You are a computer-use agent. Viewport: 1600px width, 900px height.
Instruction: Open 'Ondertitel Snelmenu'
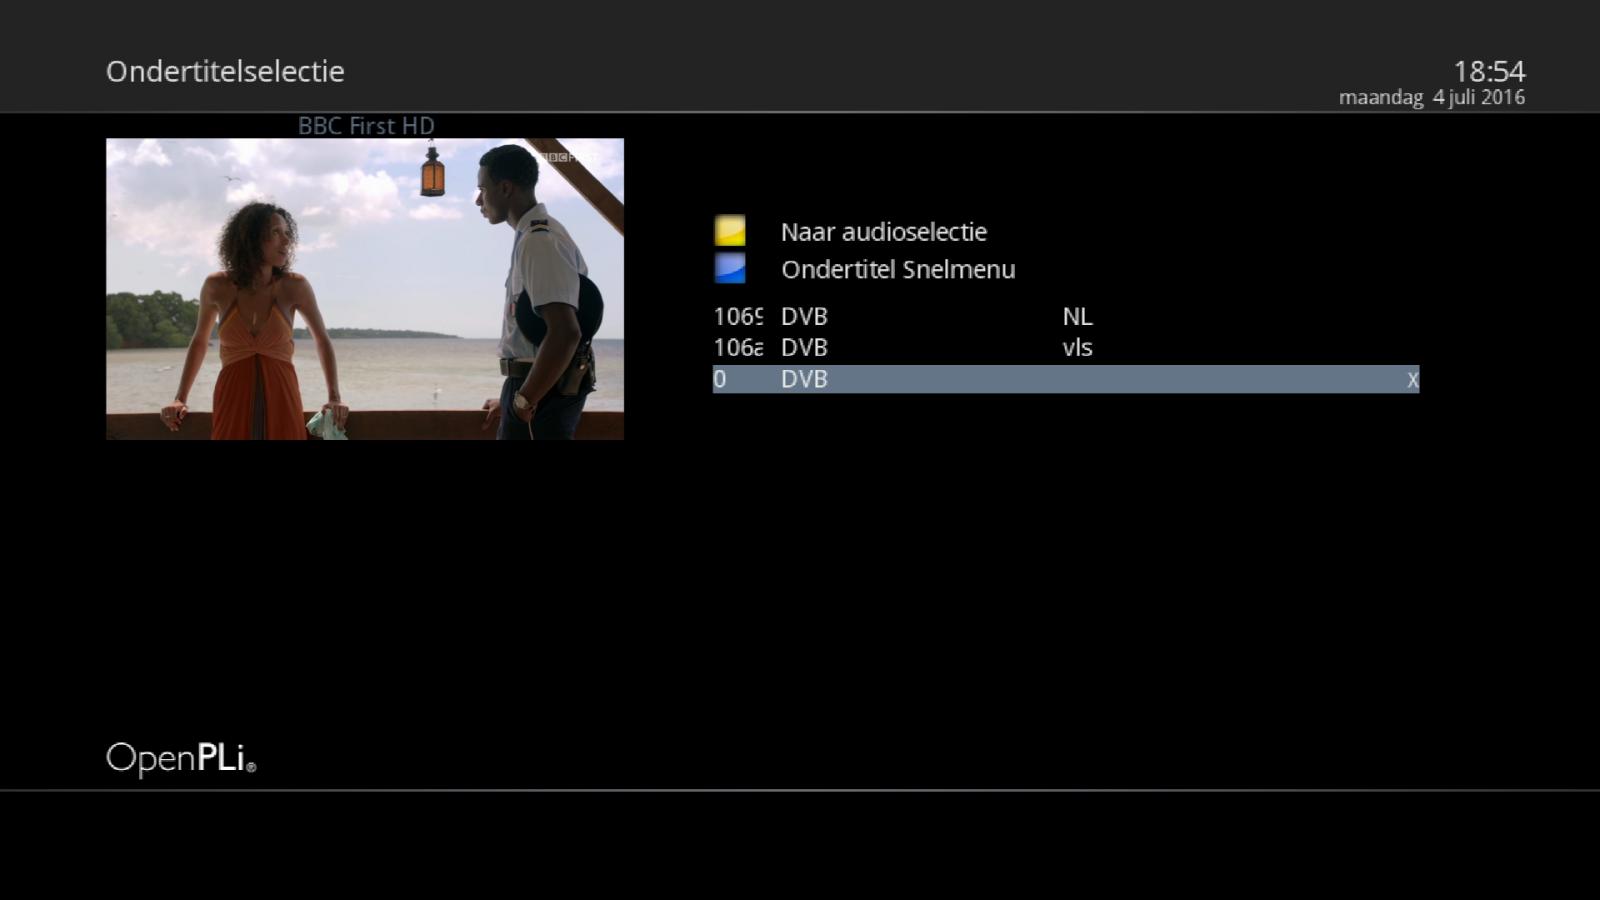[x=897, y=270]
